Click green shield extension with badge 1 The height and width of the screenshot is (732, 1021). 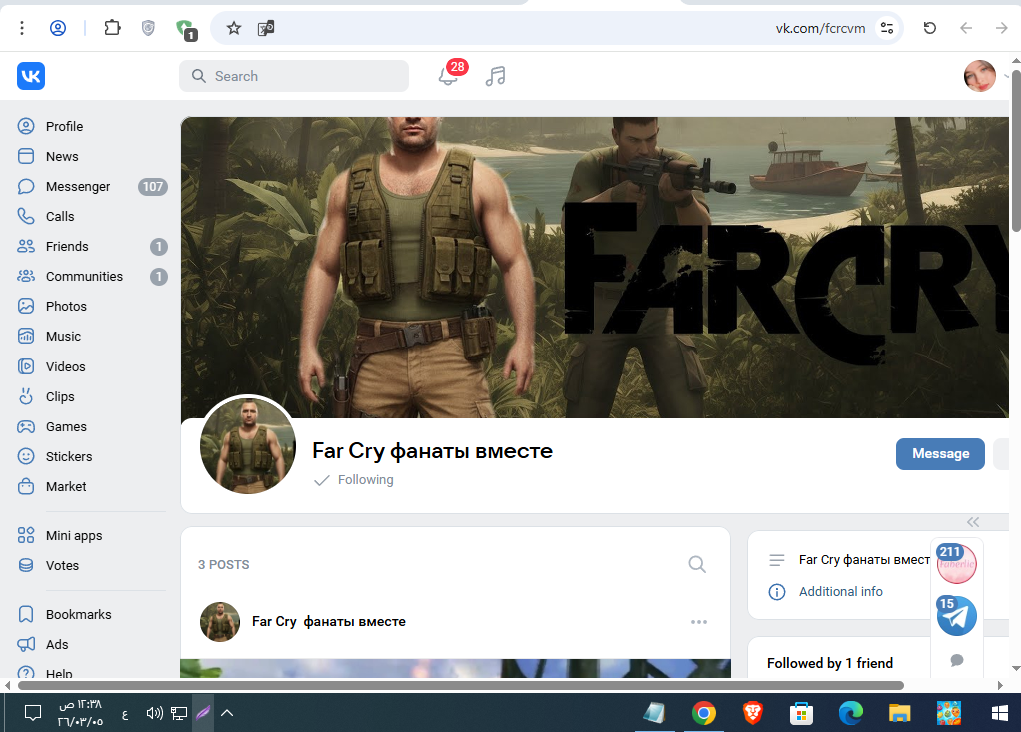coord(186,29)
